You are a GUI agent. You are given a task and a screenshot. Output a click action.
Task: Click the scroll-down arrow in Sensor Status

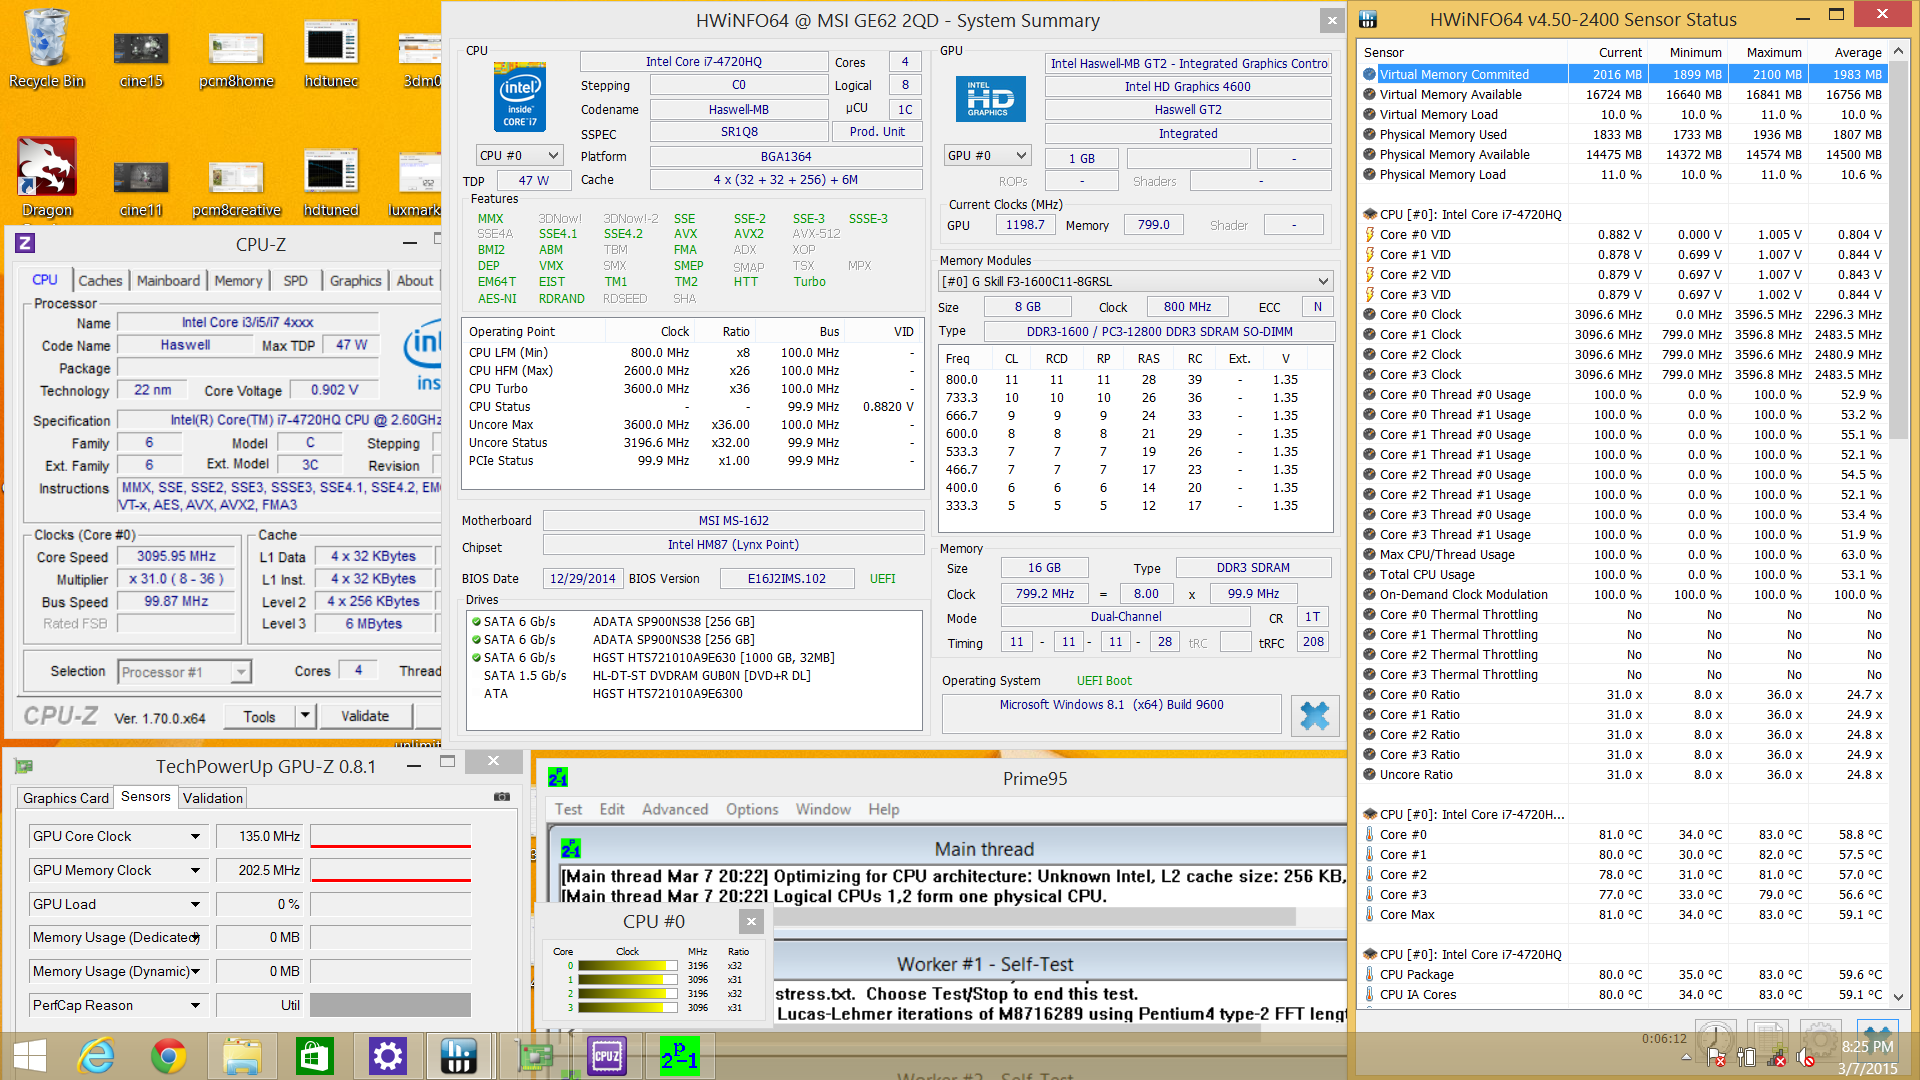1898,997
